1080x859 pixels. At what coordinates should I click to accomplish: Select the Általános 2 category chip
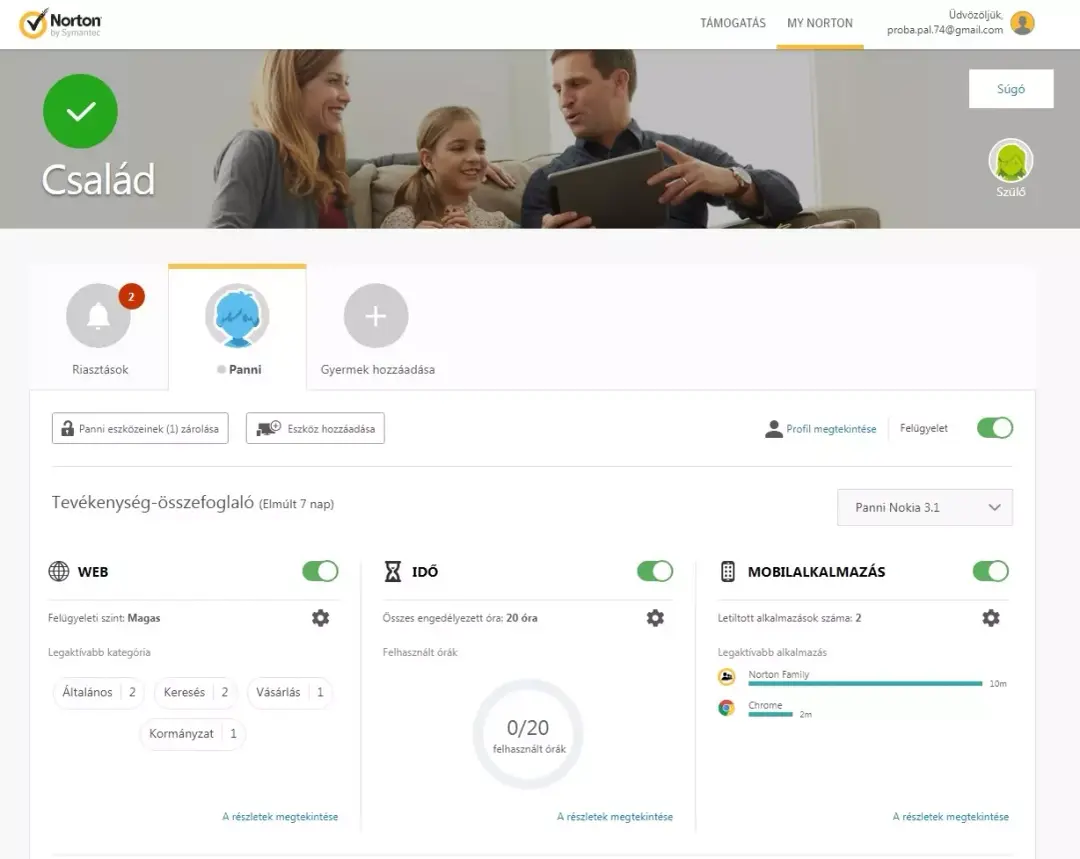(x=98, y=692)
